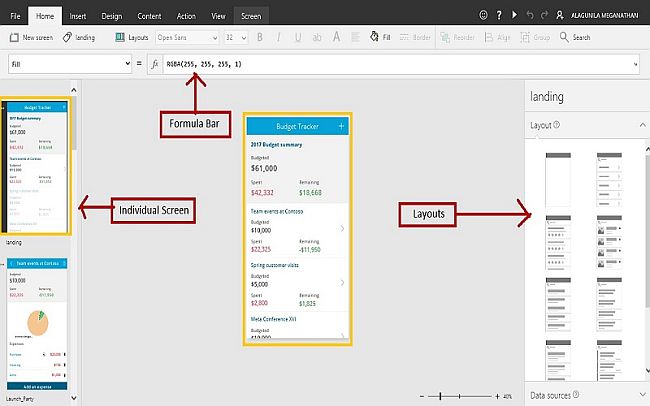The image size is (650, 406).
Task: Click the Border toolbar button
Action: 415,37
